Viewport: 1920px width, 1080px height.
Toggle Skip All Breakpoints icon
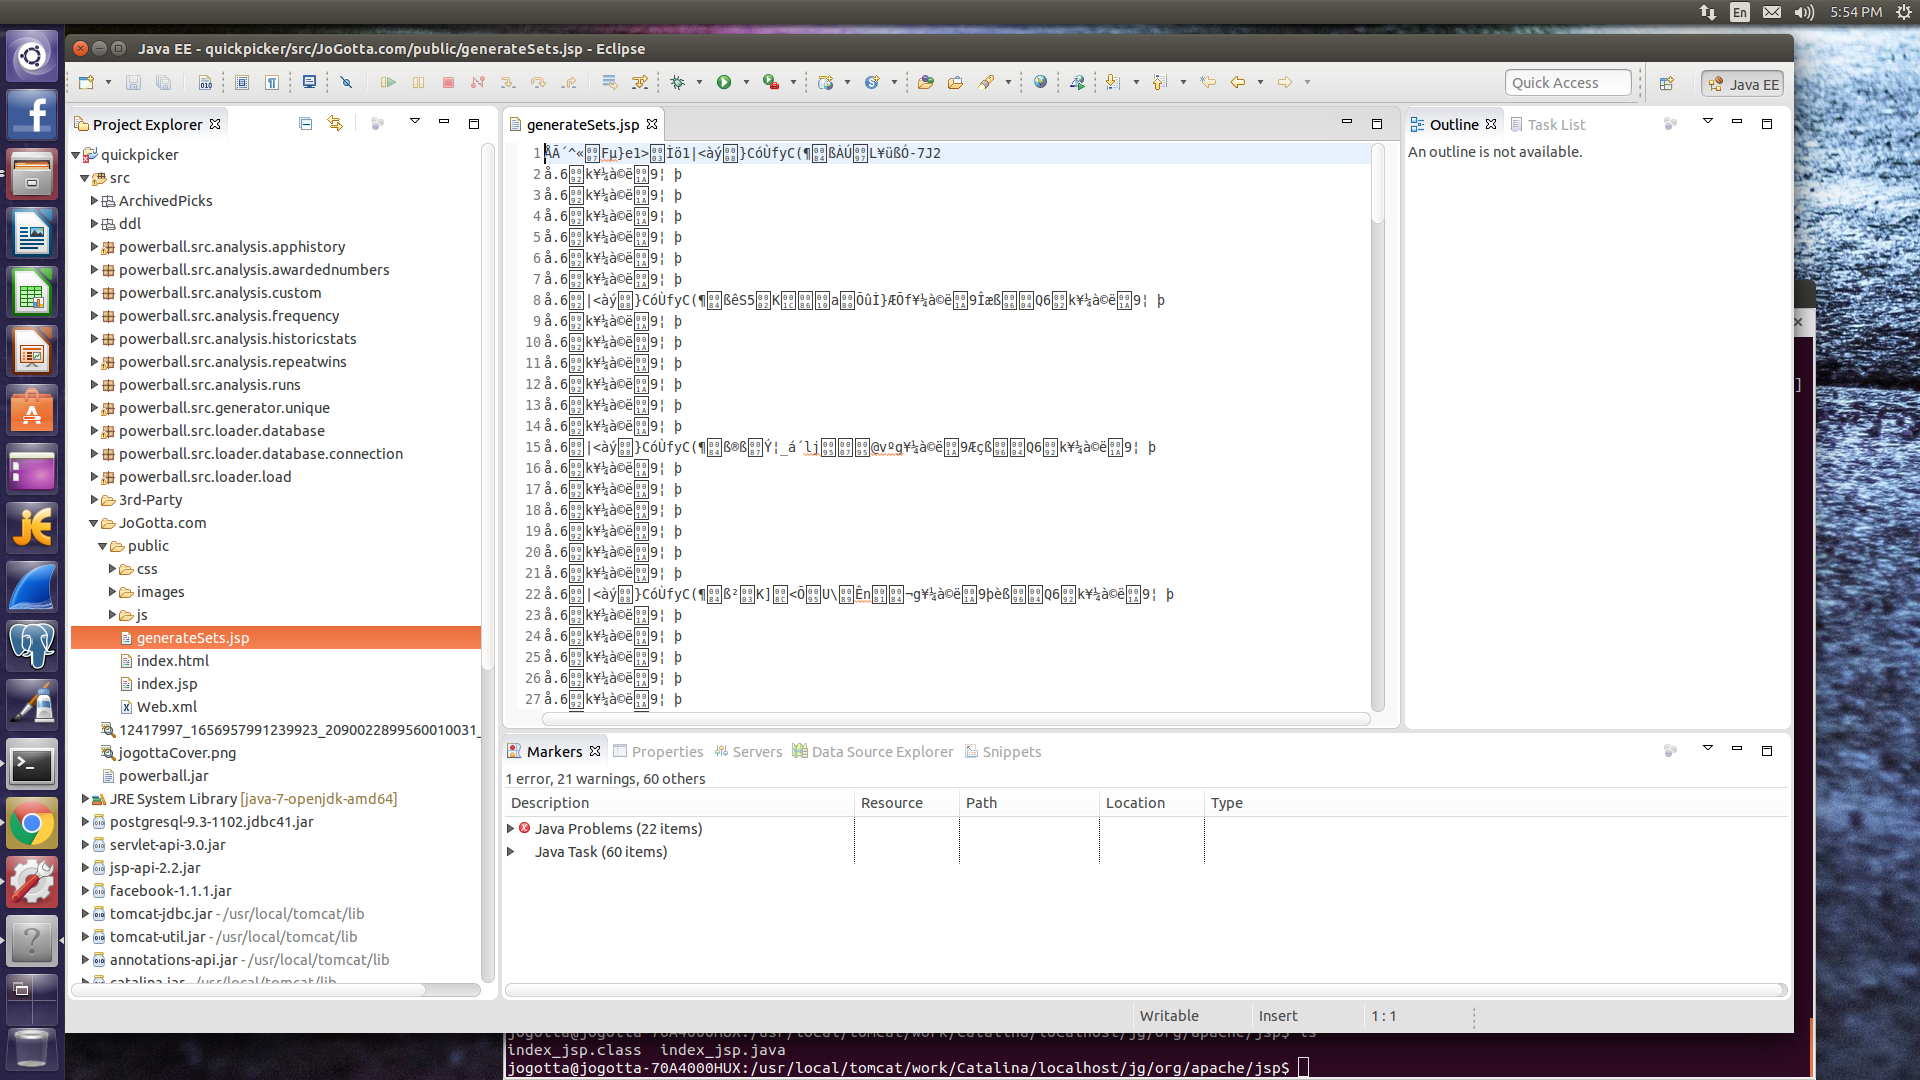click(346, 82)
